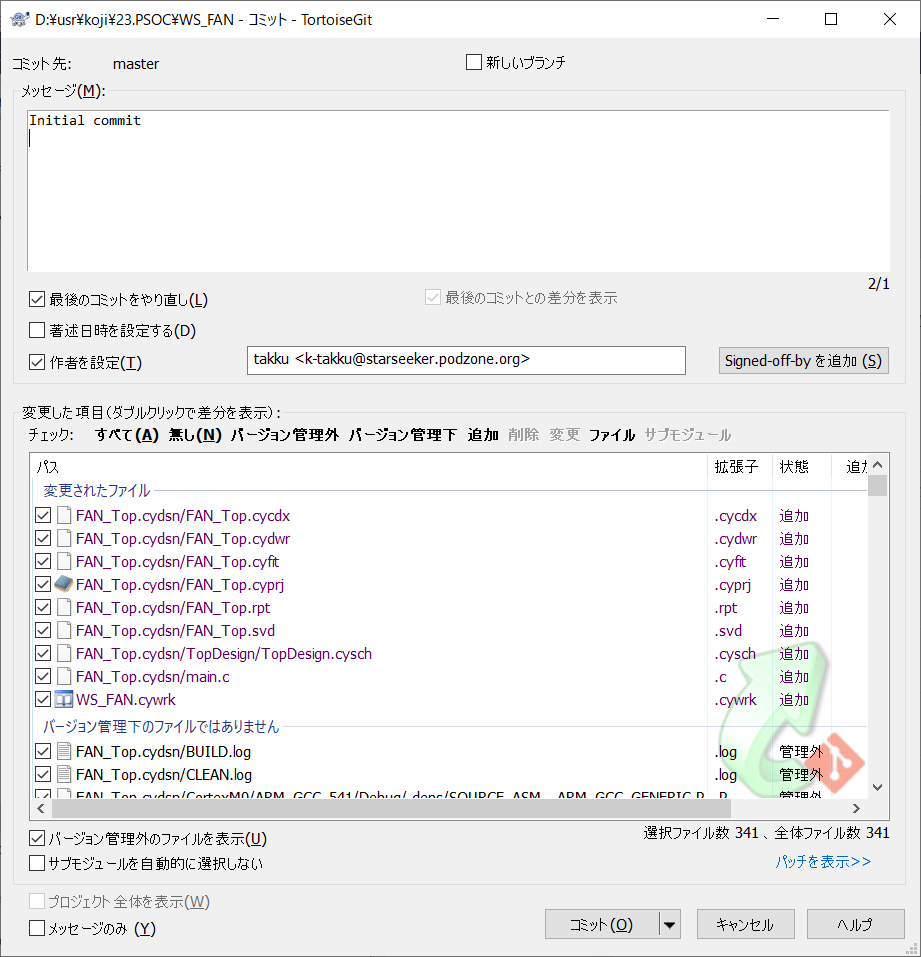Viewport: 921px width, 957px height.
Task: Uncheck 最後のコミットをやり直し option
Action: (x=38, y=299)
